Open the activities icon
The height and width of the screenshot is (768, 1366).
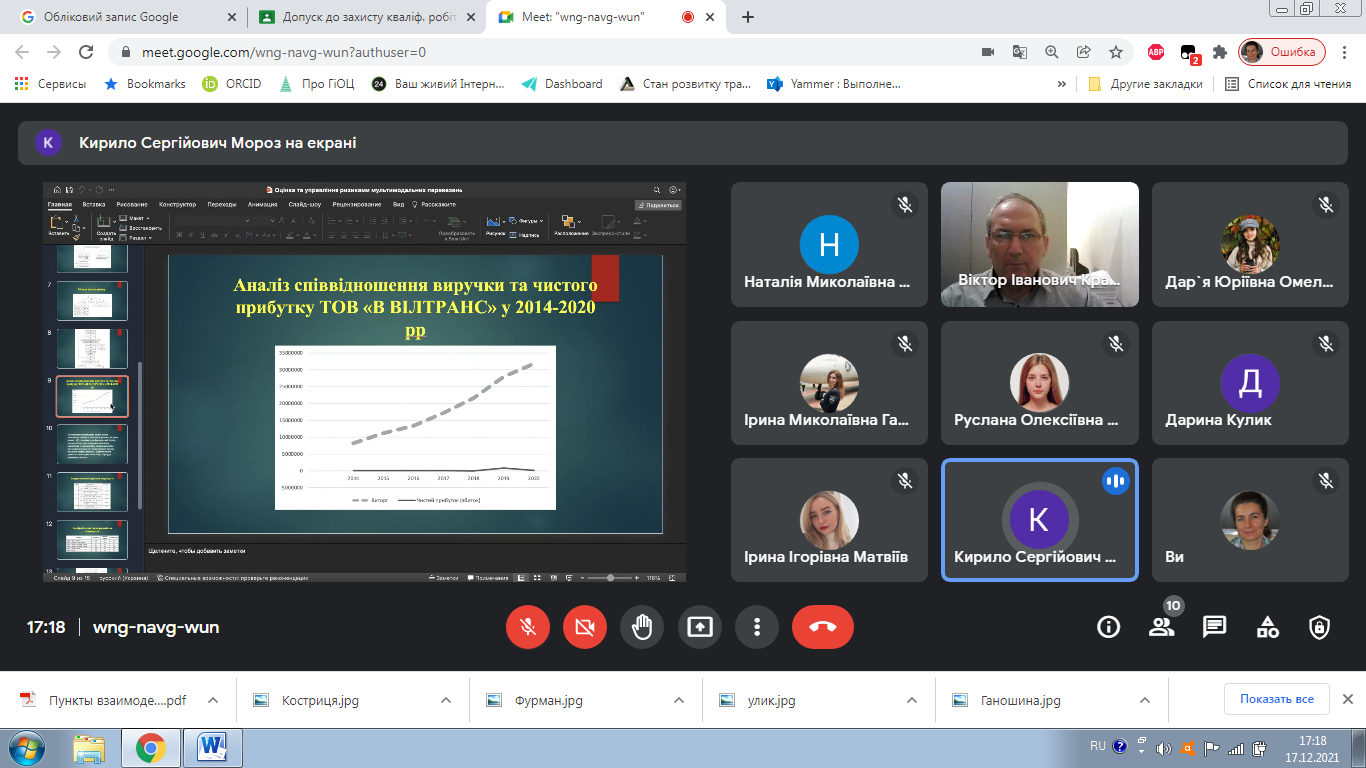[1267, 627]
